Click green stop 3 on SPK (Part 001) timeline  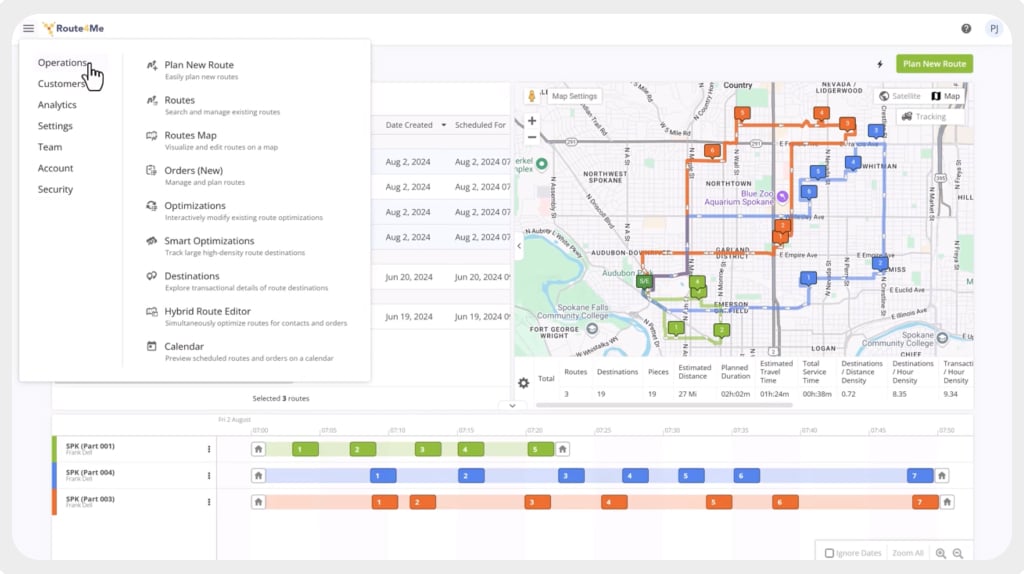tap(428, 449)
